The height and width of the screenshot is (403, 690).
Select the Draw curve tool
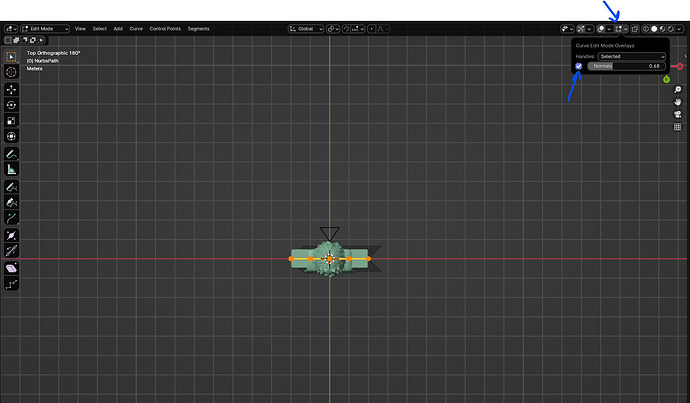11,187
